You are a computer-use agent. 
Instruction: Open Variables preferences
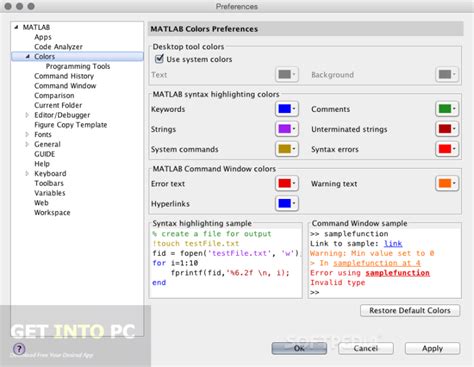(x=50, y=193)
